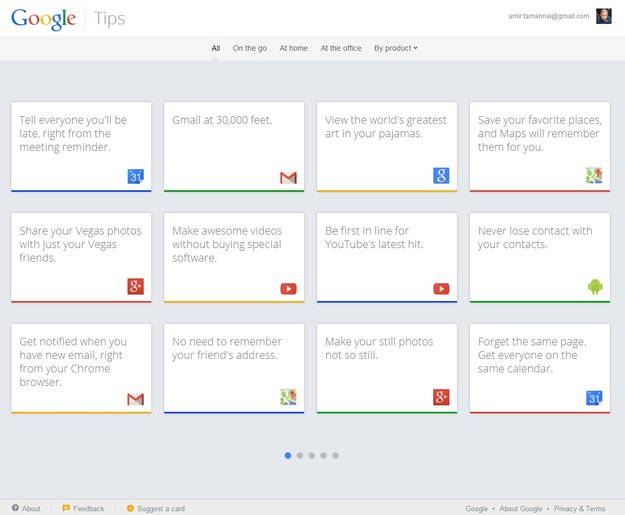Expand the By product dropdown
625x515 pixels.
[x=396, y=48]
